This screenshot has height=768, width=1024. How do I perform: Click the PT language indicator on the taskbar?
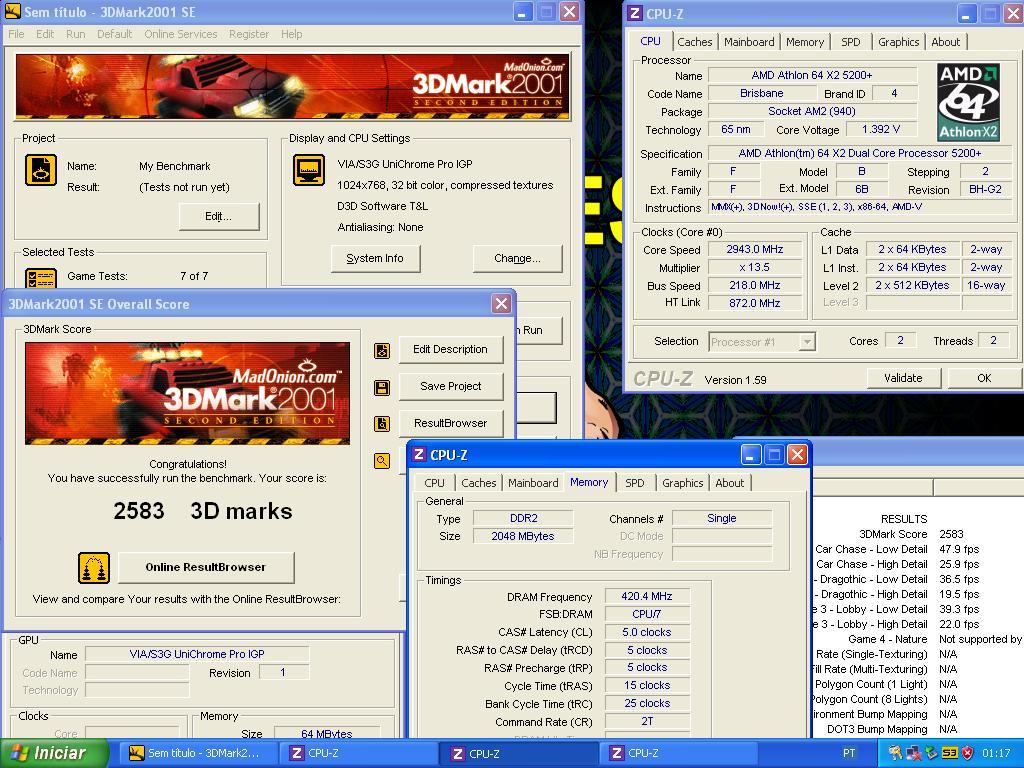(x=849, y=753)
